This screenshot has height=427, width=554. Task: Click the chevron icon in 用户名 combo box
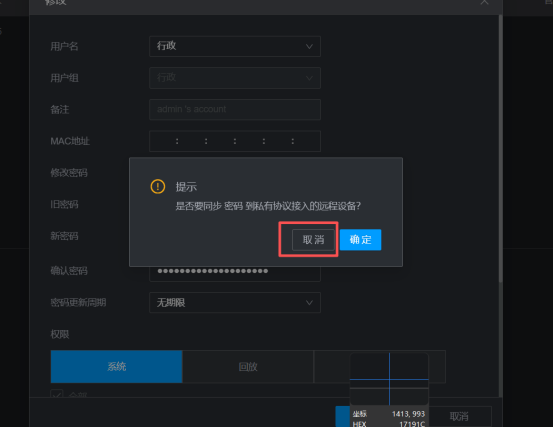[x=309, y=46]
